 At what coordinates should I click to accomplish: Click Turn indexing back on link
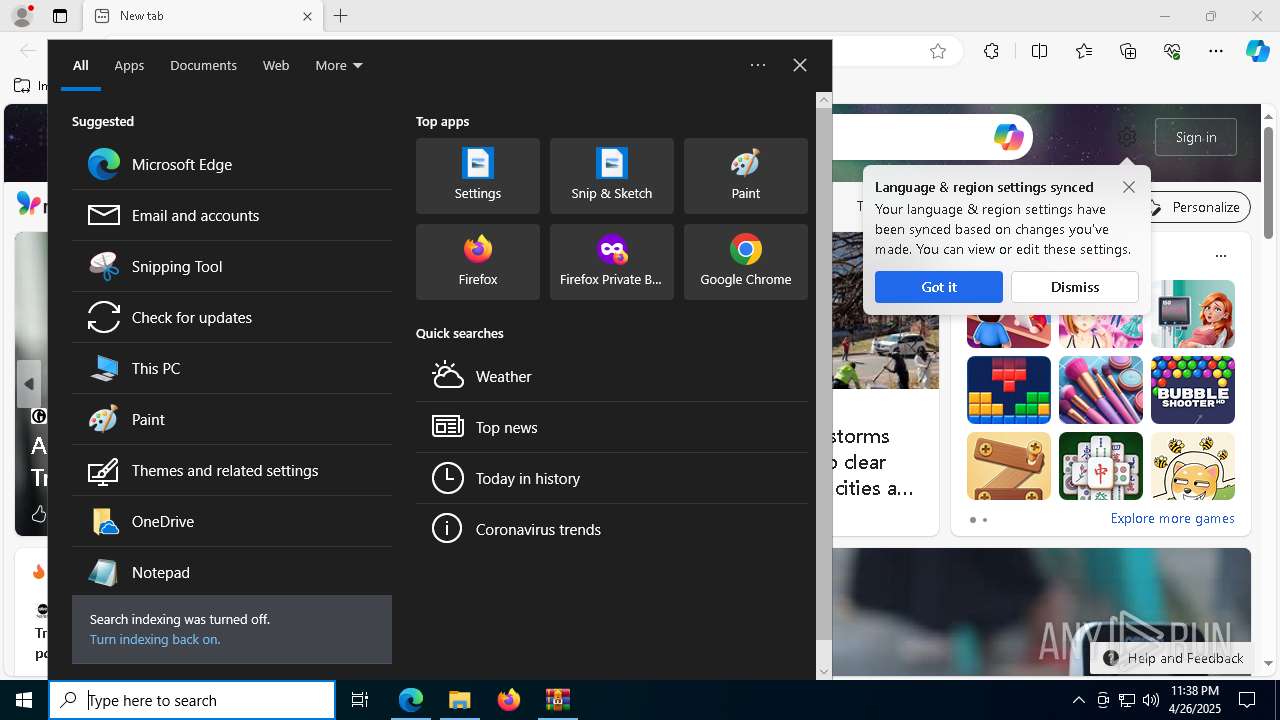[155, 639]
